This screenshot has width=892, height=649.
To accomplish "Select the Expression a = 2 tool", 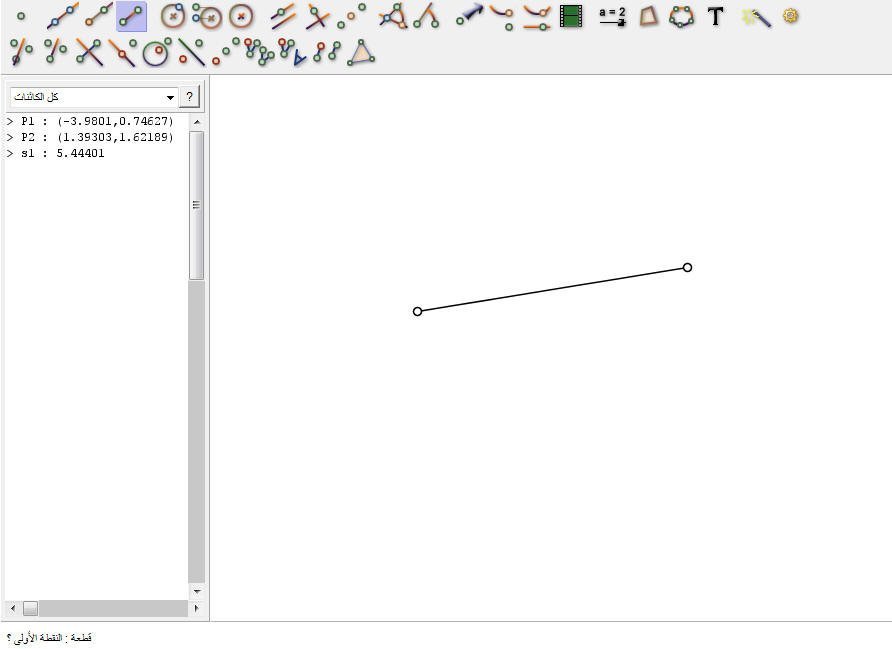I will pyautogui.click(x=612, y=16).
